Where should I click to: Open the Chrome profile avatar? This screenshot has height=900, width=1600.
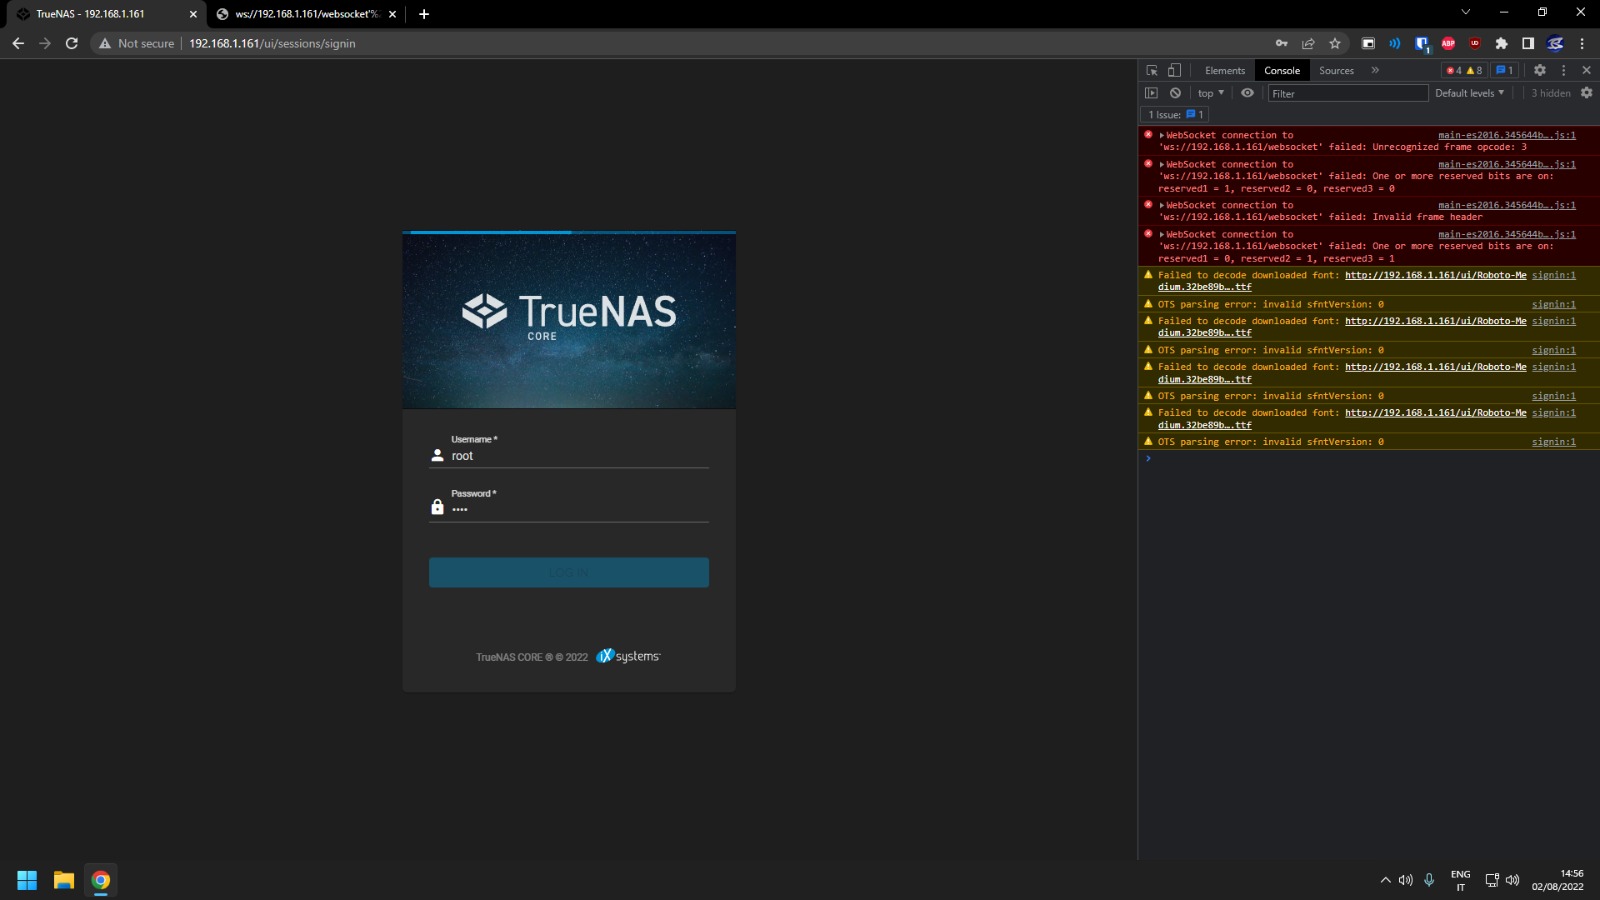coord(1555,43)
